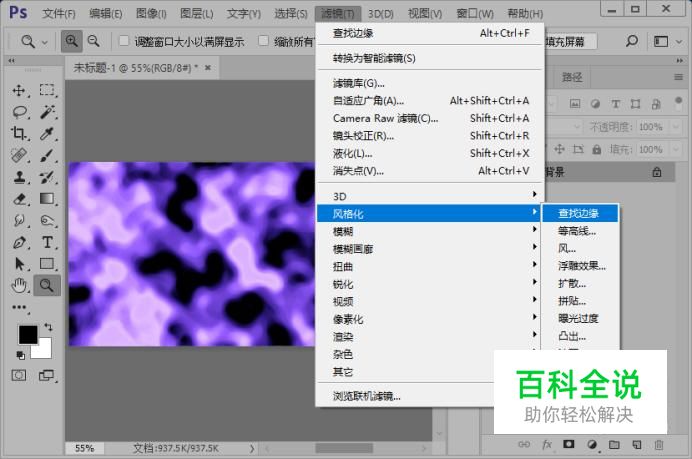Enable zoom all windows checkbox
This screenshot has width=692, height=459.
click(x=263, y=41)
